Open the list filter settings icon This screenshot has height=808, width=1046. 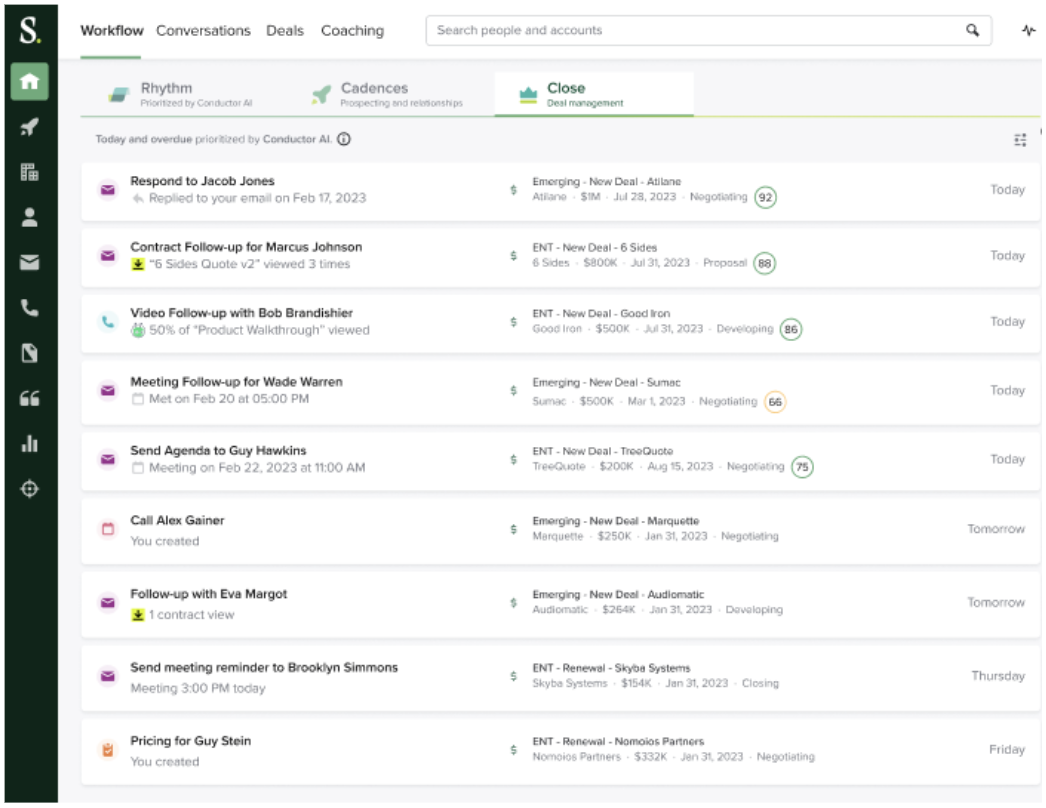(1020, 141)
